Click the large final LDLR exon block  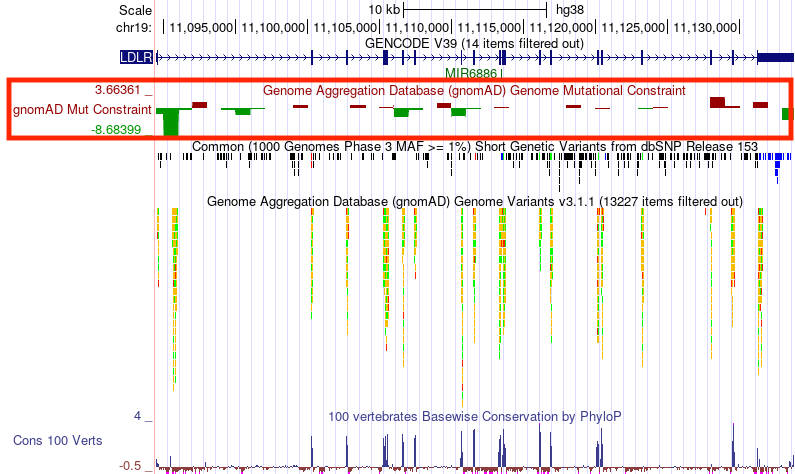pos(776,58)
